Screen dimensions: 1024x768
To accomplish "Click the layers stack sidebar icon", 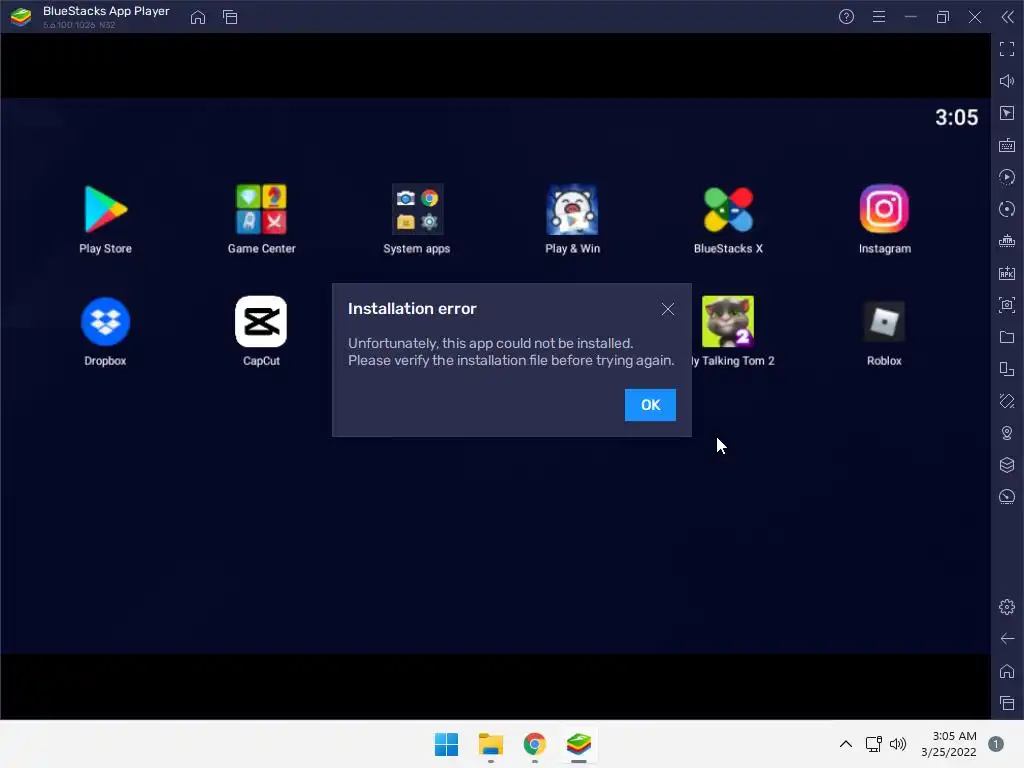I will click(1007, 465).
